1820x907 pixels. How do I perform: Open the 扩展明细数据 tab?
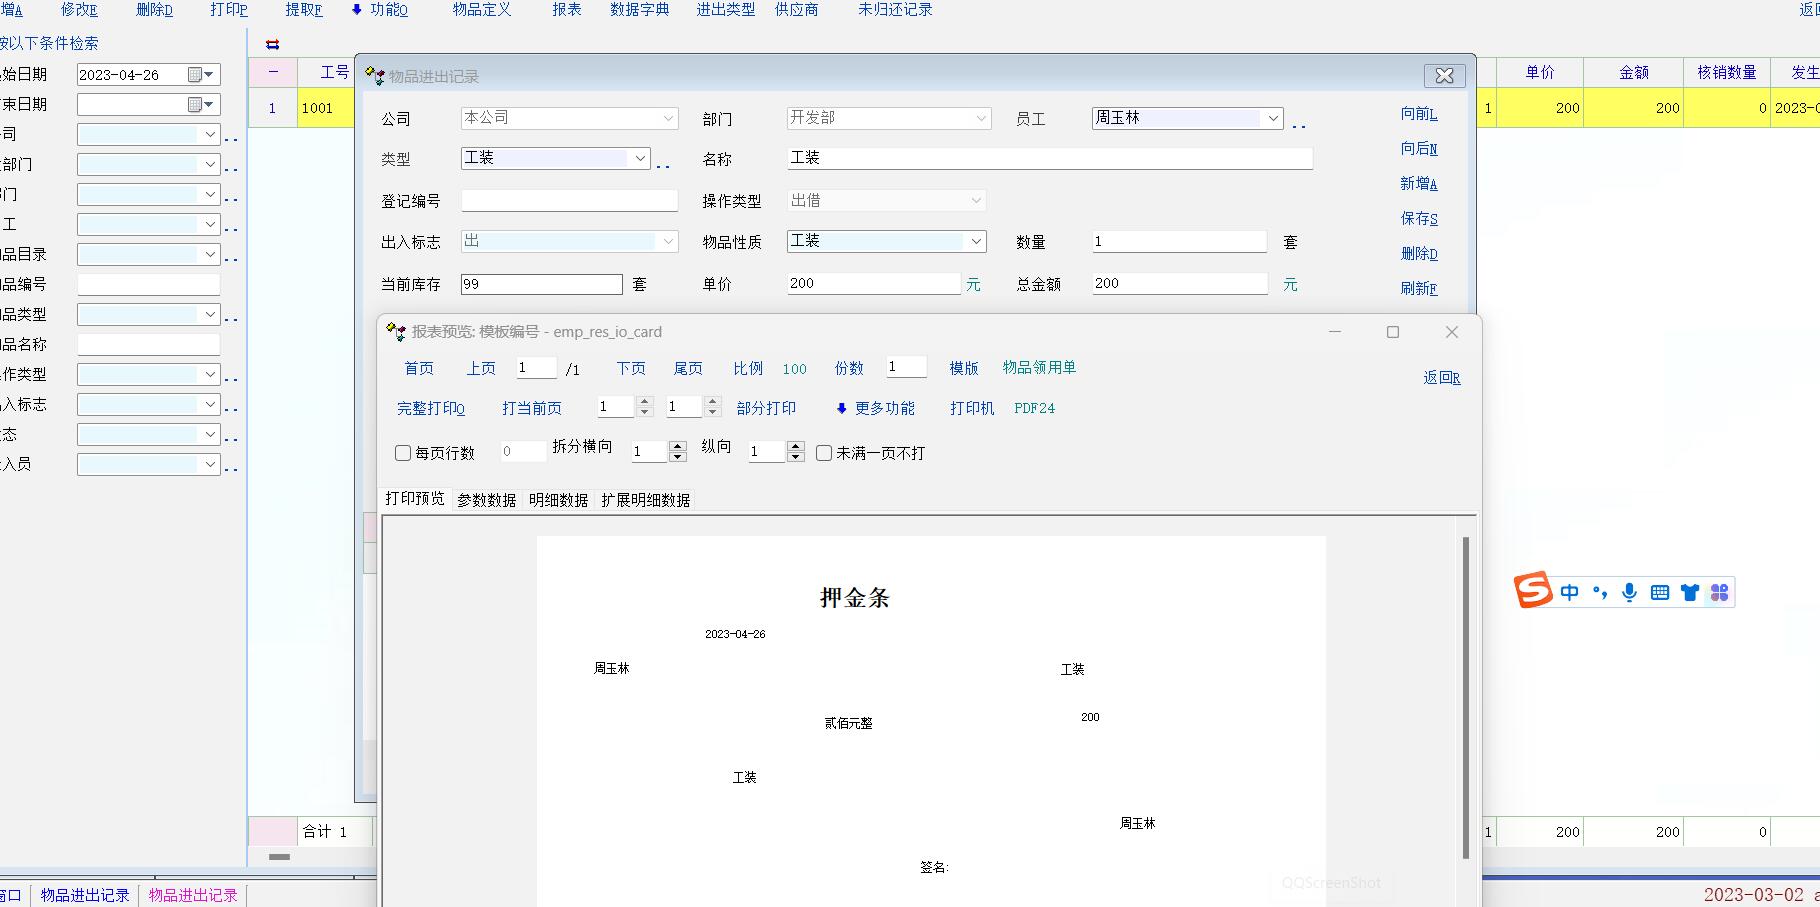coord(645,500)
